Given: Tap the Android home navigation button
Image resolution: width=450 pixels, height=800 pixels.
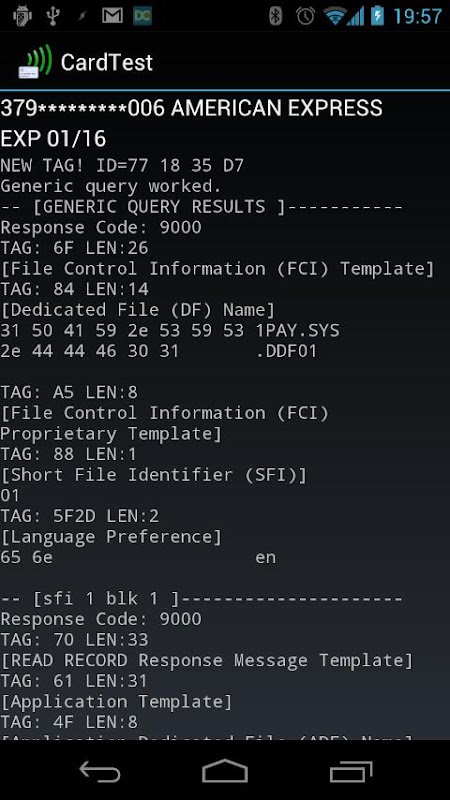Looking at the screenshot, I should click(224, 770).
